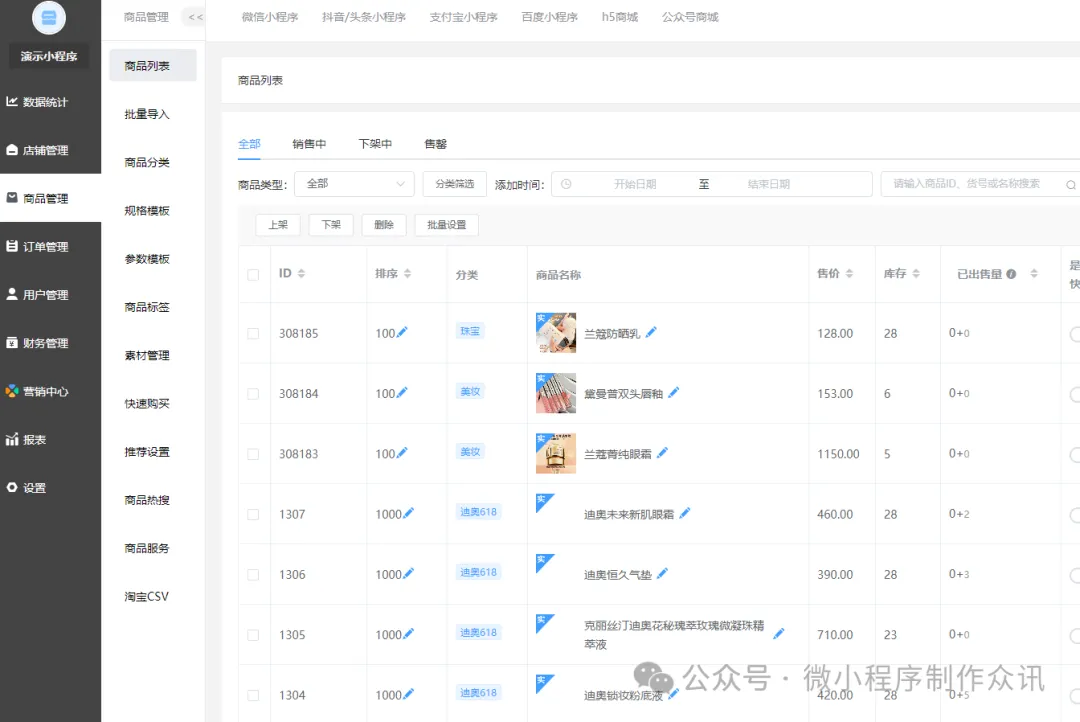Click the 下架 batch button
This screenshot has width=1080, height=722.
[331, 225]
